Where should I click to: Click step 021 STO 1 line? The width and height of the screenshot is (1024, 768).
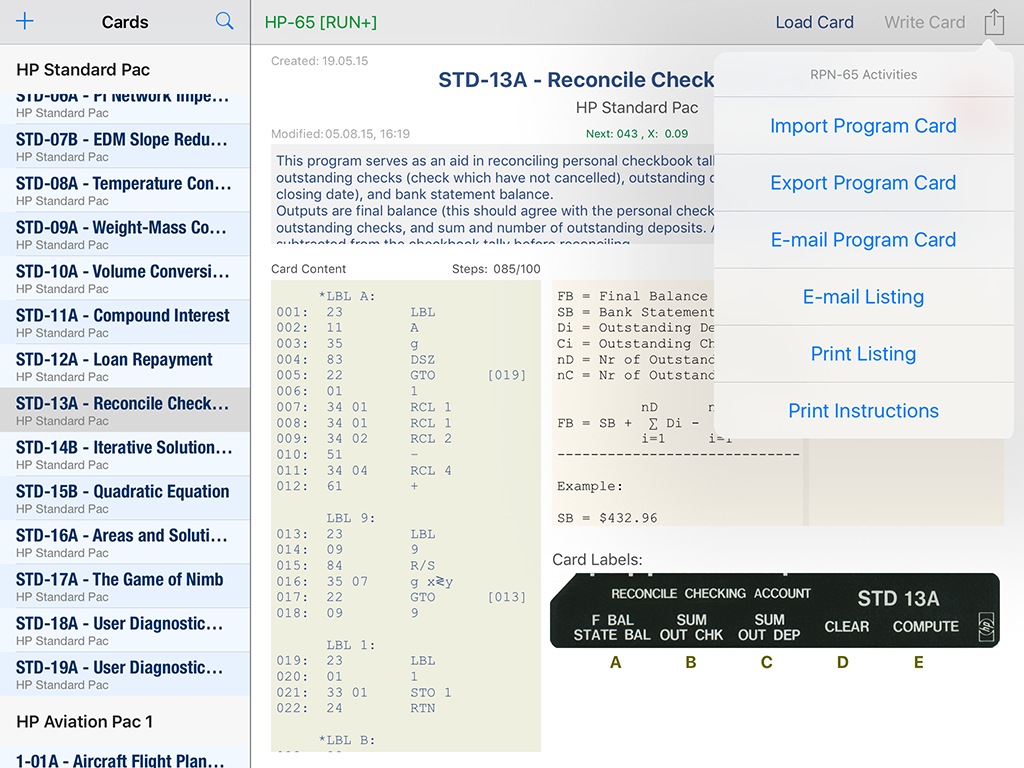[x=364, y=692]
